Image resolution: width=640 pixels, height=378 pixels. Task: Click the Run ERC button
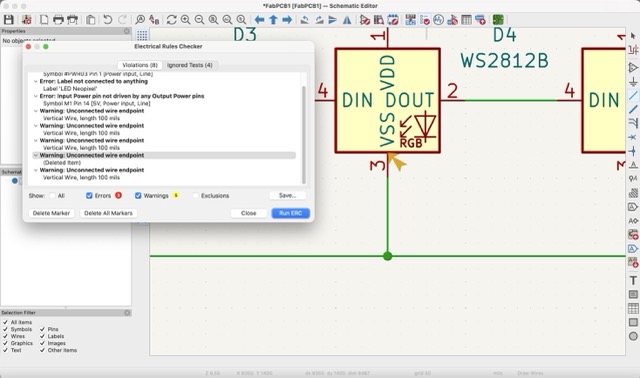point(291,213)
